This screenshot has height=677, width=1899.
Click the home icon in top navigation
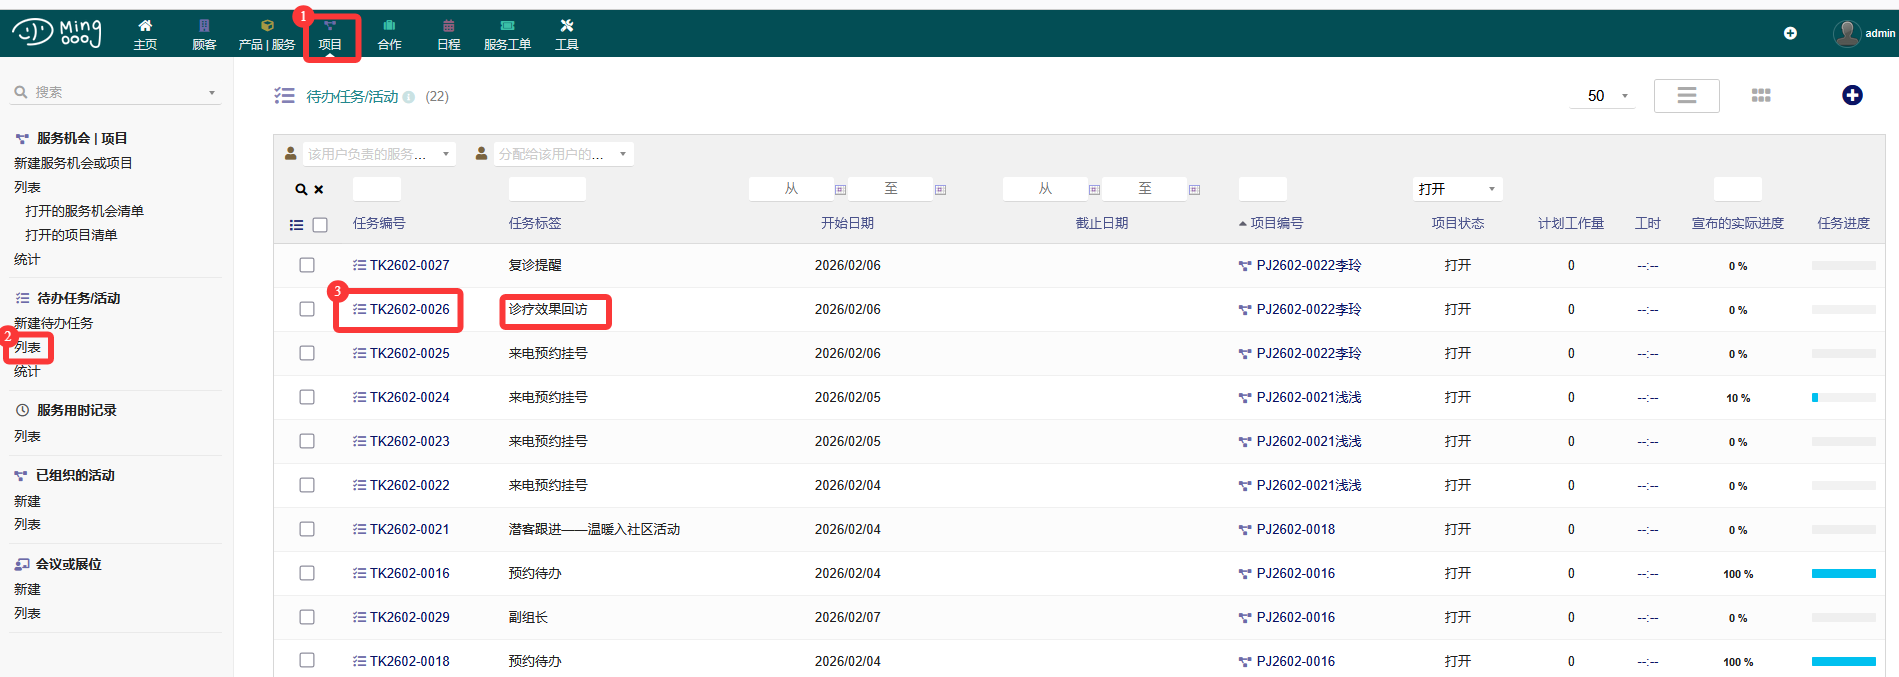tap(145, 26)
